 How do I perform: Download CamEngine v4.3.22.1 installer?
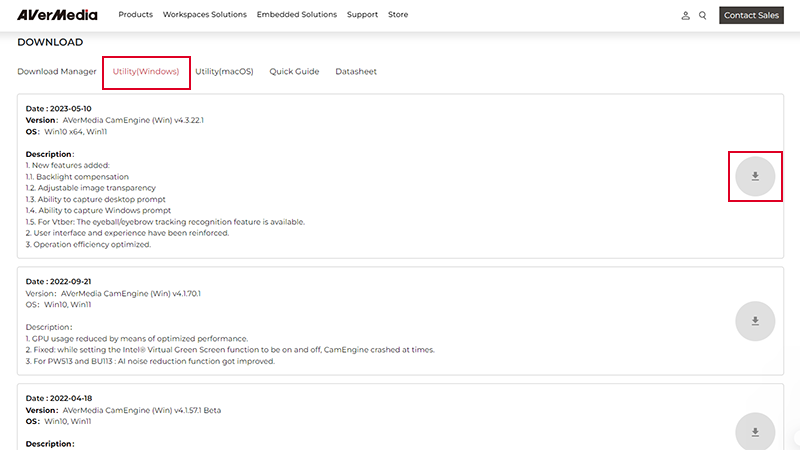pos(755,177)
